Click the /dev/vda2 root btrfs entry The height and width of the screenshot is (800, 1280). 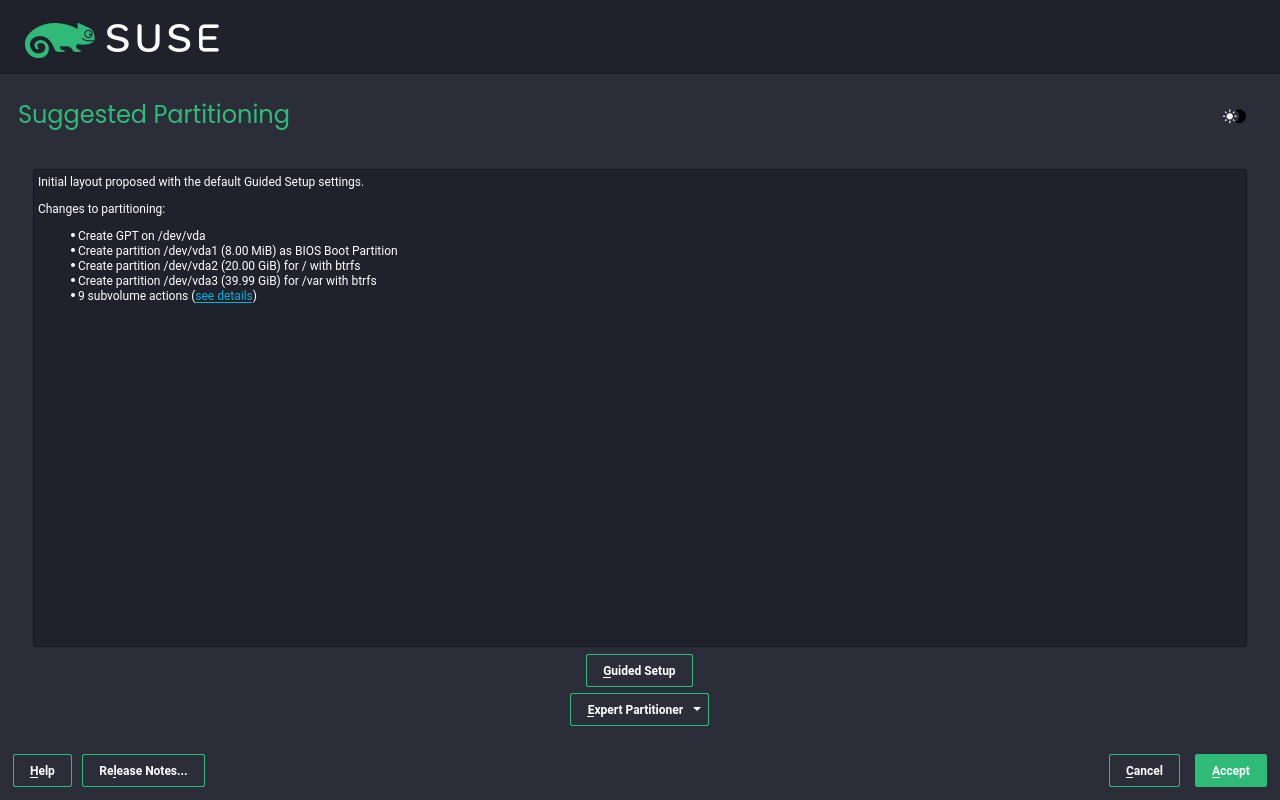pos(219,266)
